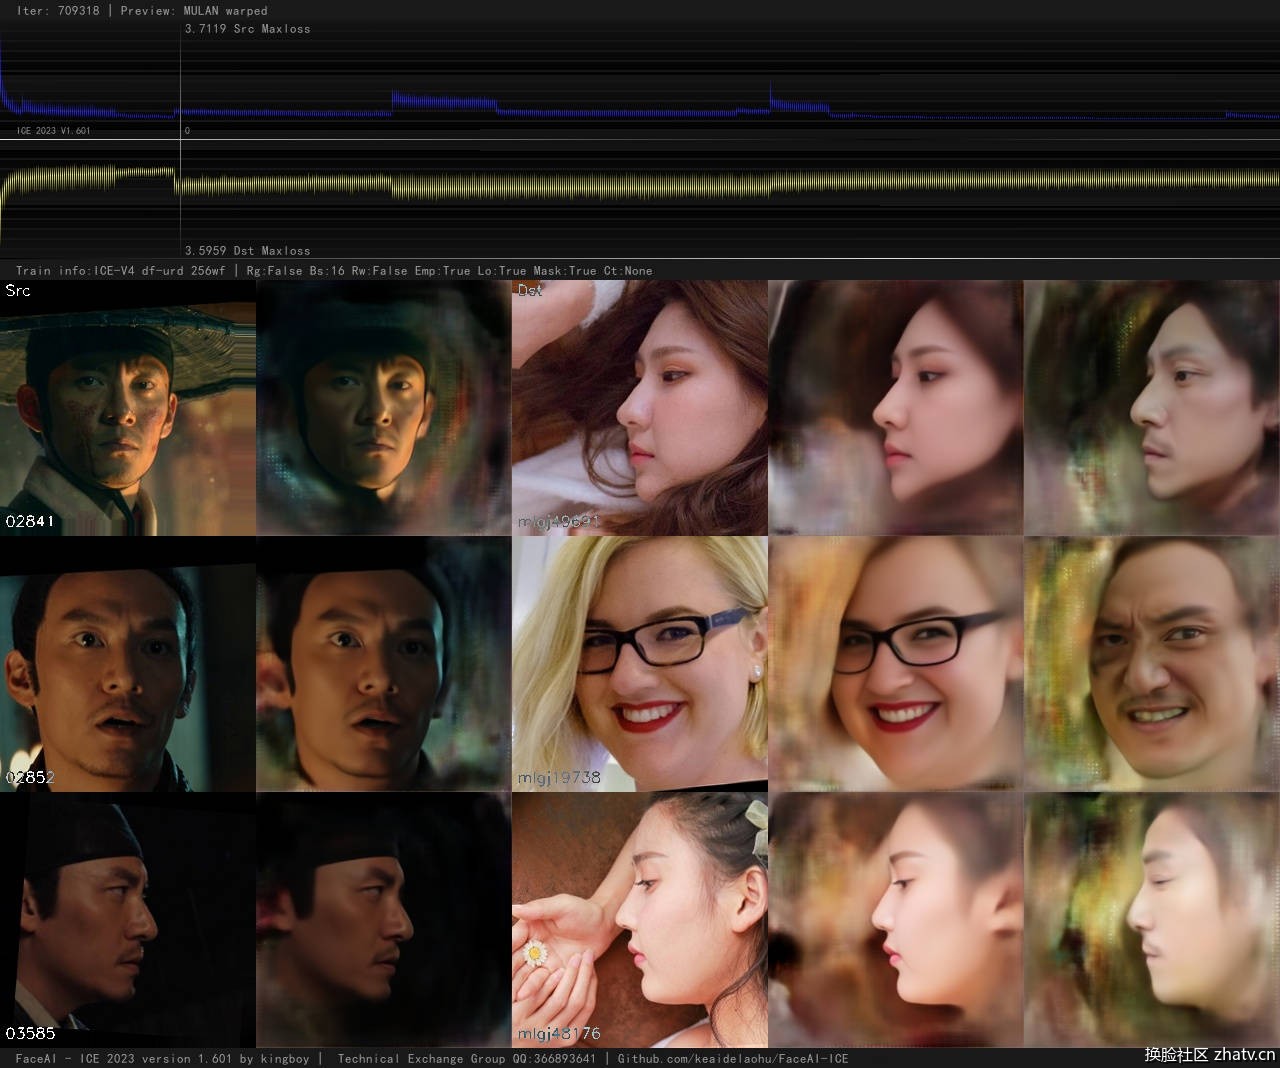This screenshot has width=1280, height=1068.
Task: Click "FaceAI - ICE 2023 version 1.601 by kingboy"
Action: pyautogui.click(x=163, y=1059)
